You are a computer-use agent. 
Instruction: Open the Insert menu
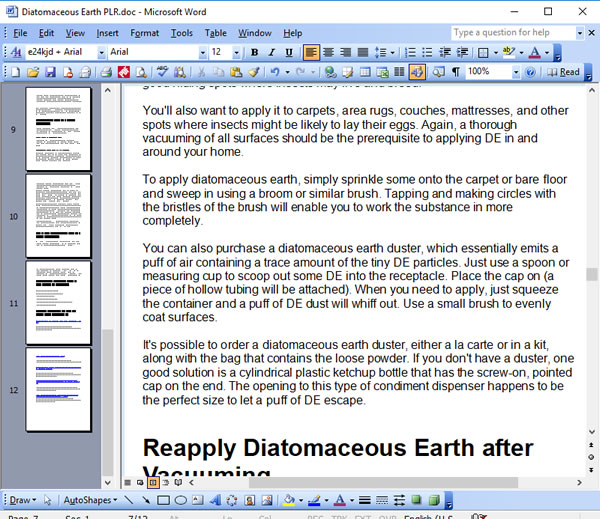point(107,33)
